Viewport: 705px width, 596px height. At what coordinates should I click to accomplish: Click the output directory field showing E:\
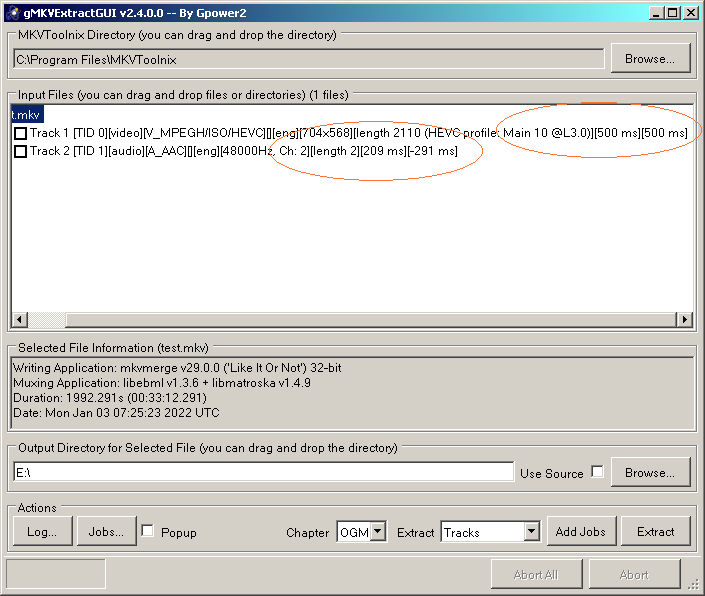coord(263,472)
